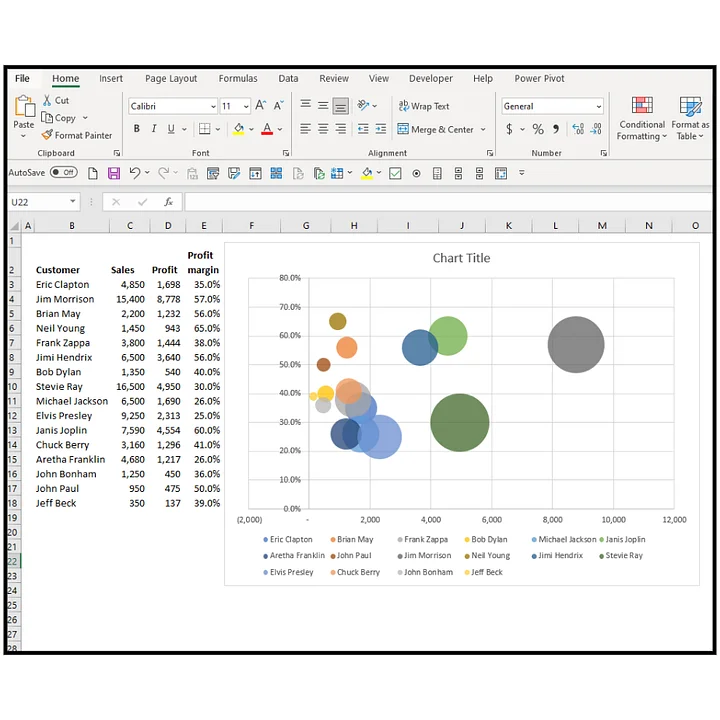Expand the Merge & Center dropdown arrow
Image resolution: width=720 pixels, height=720 pixels.
click(x=483, y=129)
